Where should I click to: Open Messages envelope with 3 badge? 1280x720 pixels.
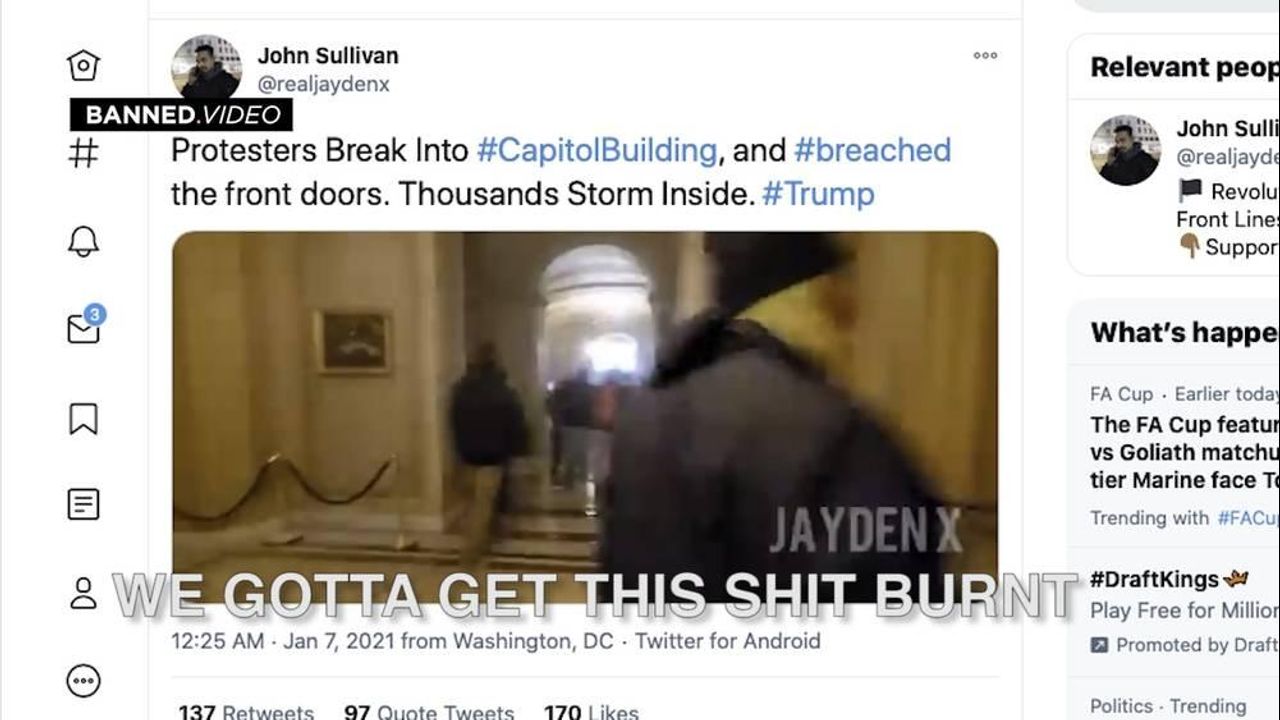pyautogui.click(x=85, y=326)
